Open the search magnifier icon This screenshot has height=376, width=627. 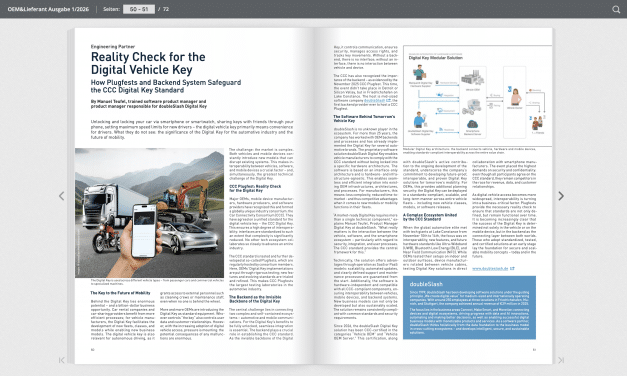pyautogui.click(x=616, y=9)
